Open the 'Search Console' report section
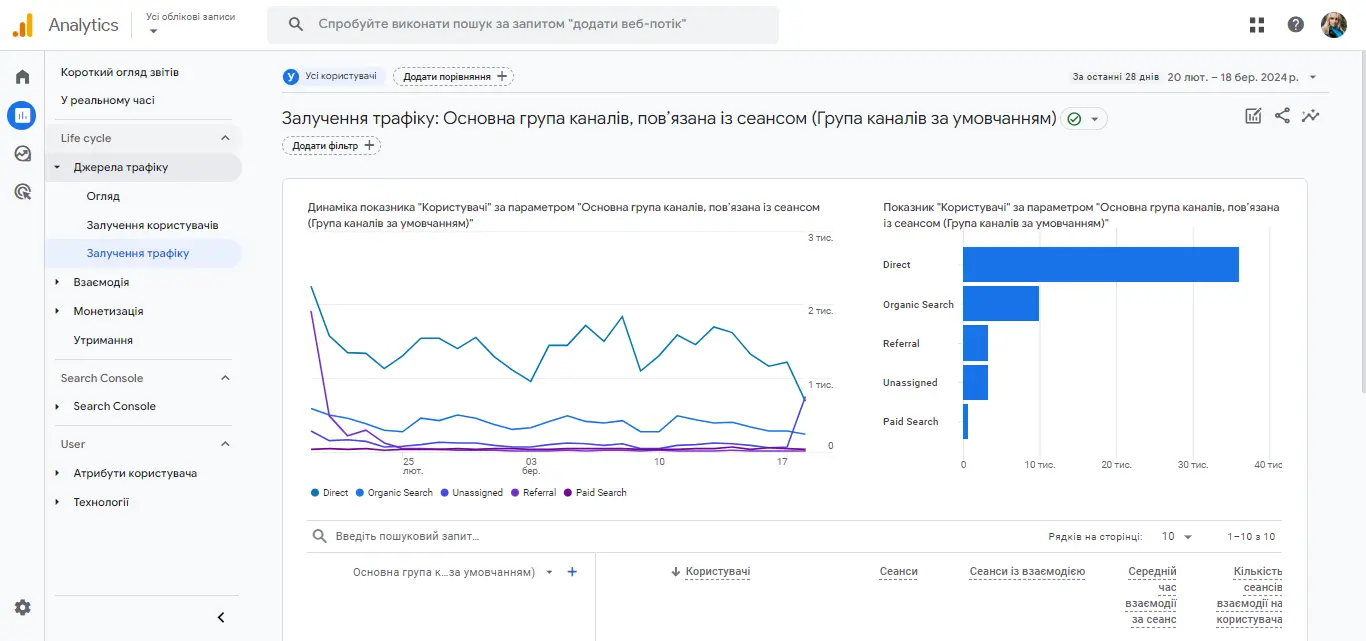 coord(115,406)
